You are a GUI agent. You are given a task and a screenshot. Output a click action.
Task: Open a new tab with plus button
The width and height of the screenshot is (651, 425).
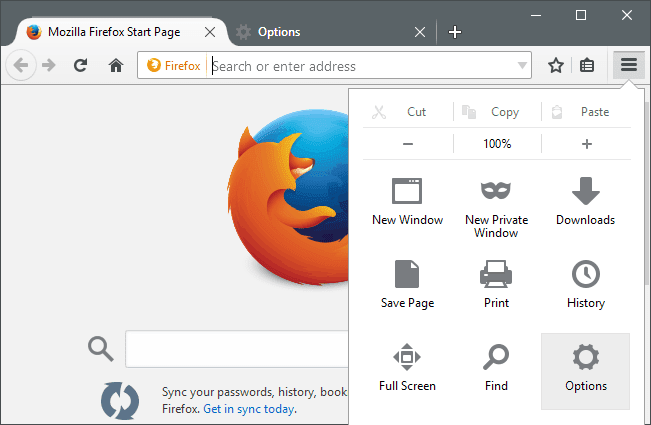(455, 32)
